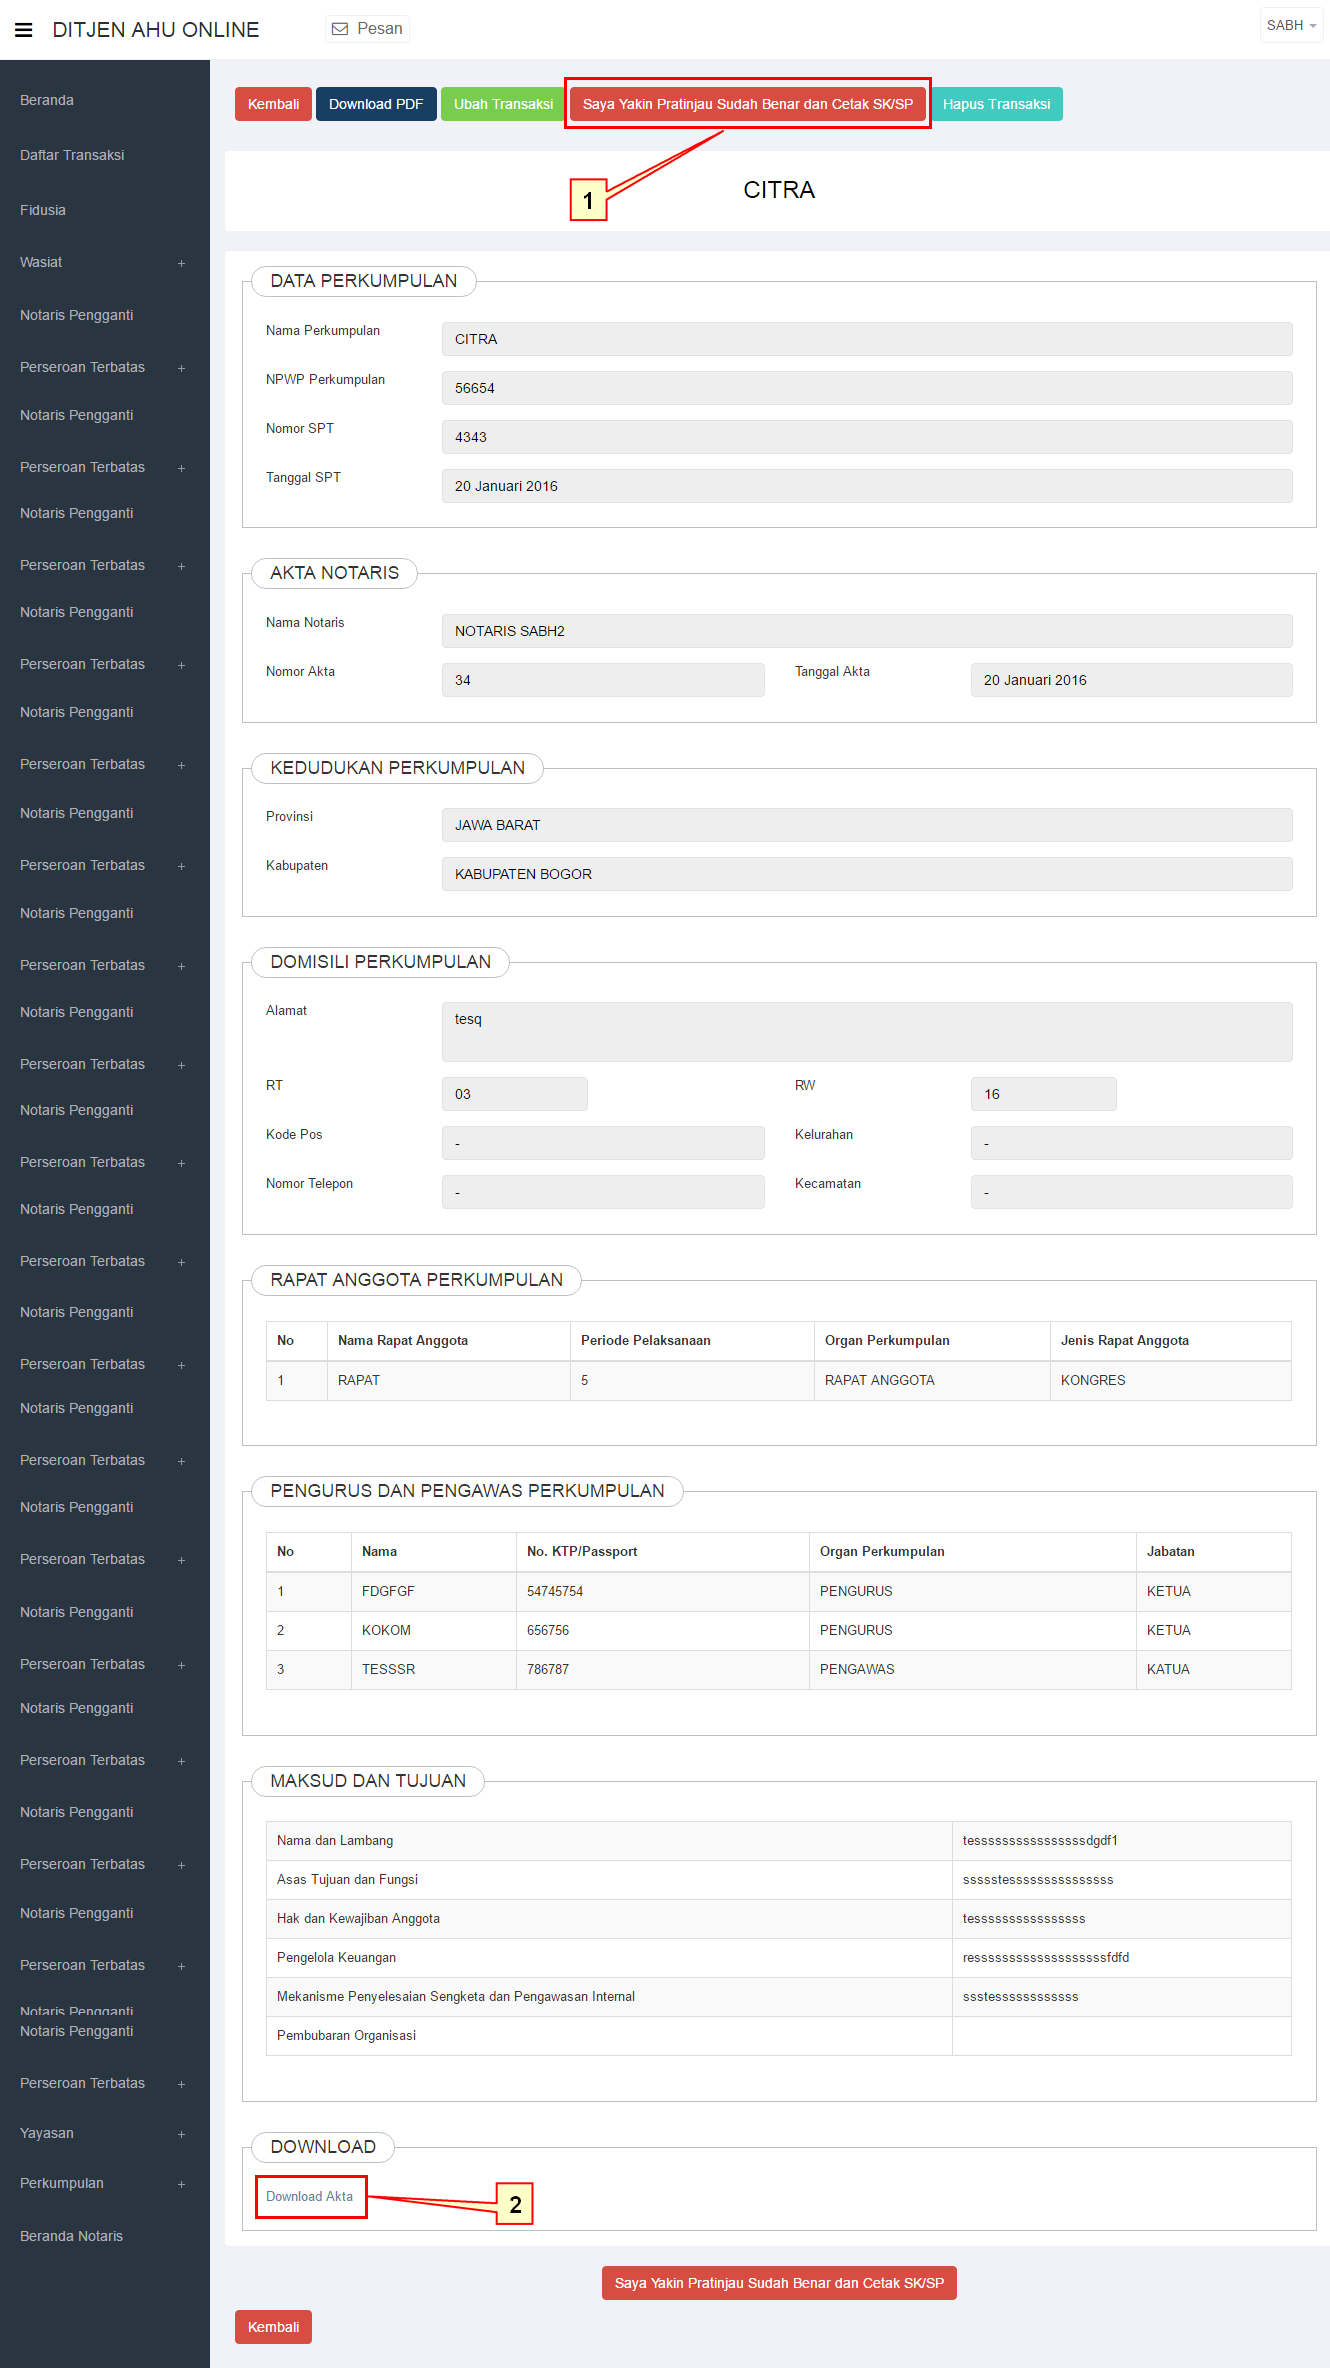1330x2368 pixels.
Task: Click the hamburger menu icon
Action: coord(24,30)
